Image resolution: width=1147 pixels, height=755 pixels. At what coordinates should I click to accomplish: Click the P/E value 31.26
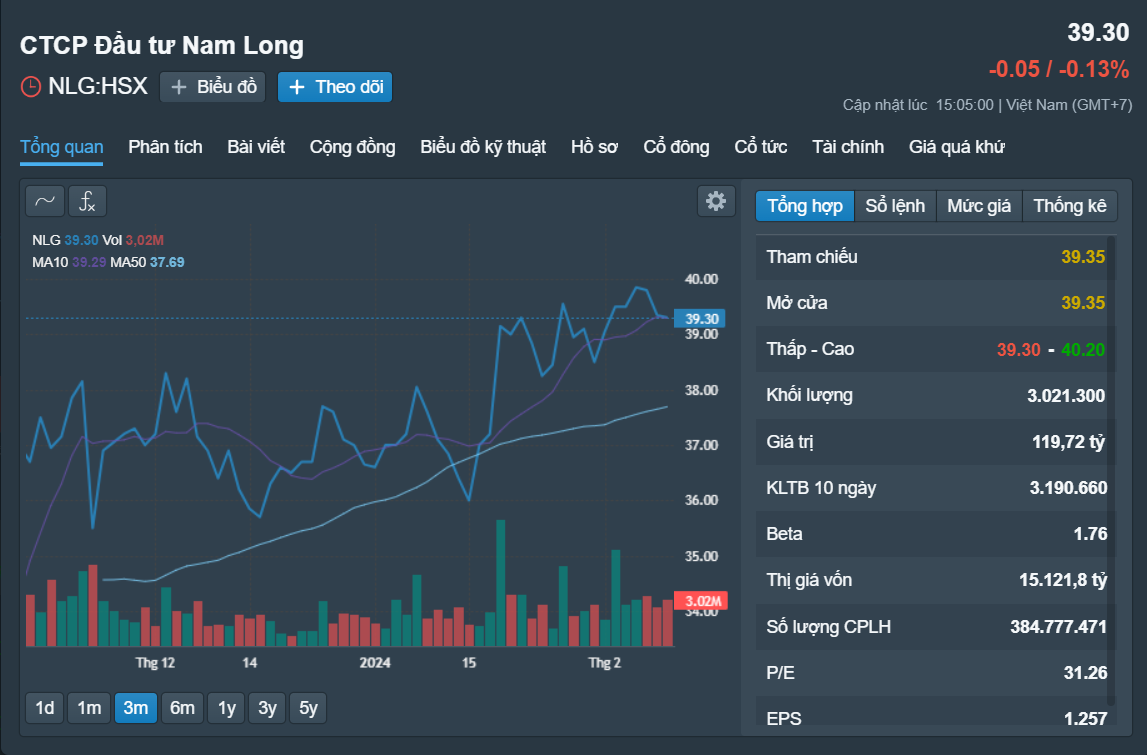1086,673
